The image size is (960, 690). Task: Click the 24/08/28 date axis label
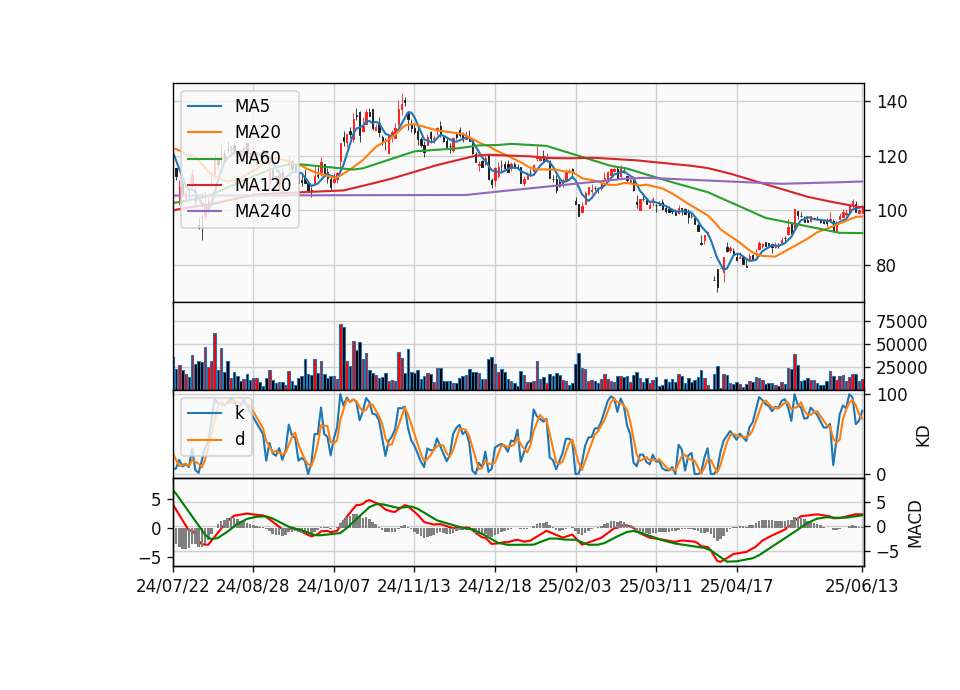(x=253, y=586)
